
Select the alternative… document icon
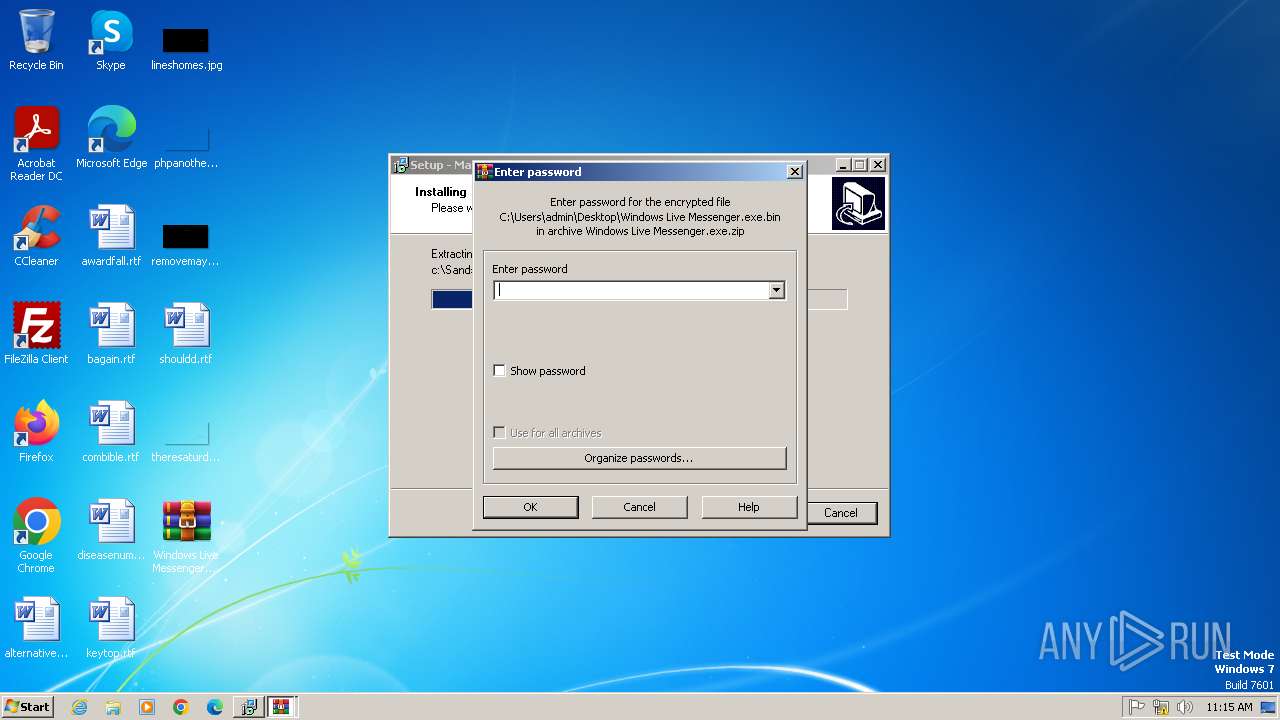click(x=36, y=628)
